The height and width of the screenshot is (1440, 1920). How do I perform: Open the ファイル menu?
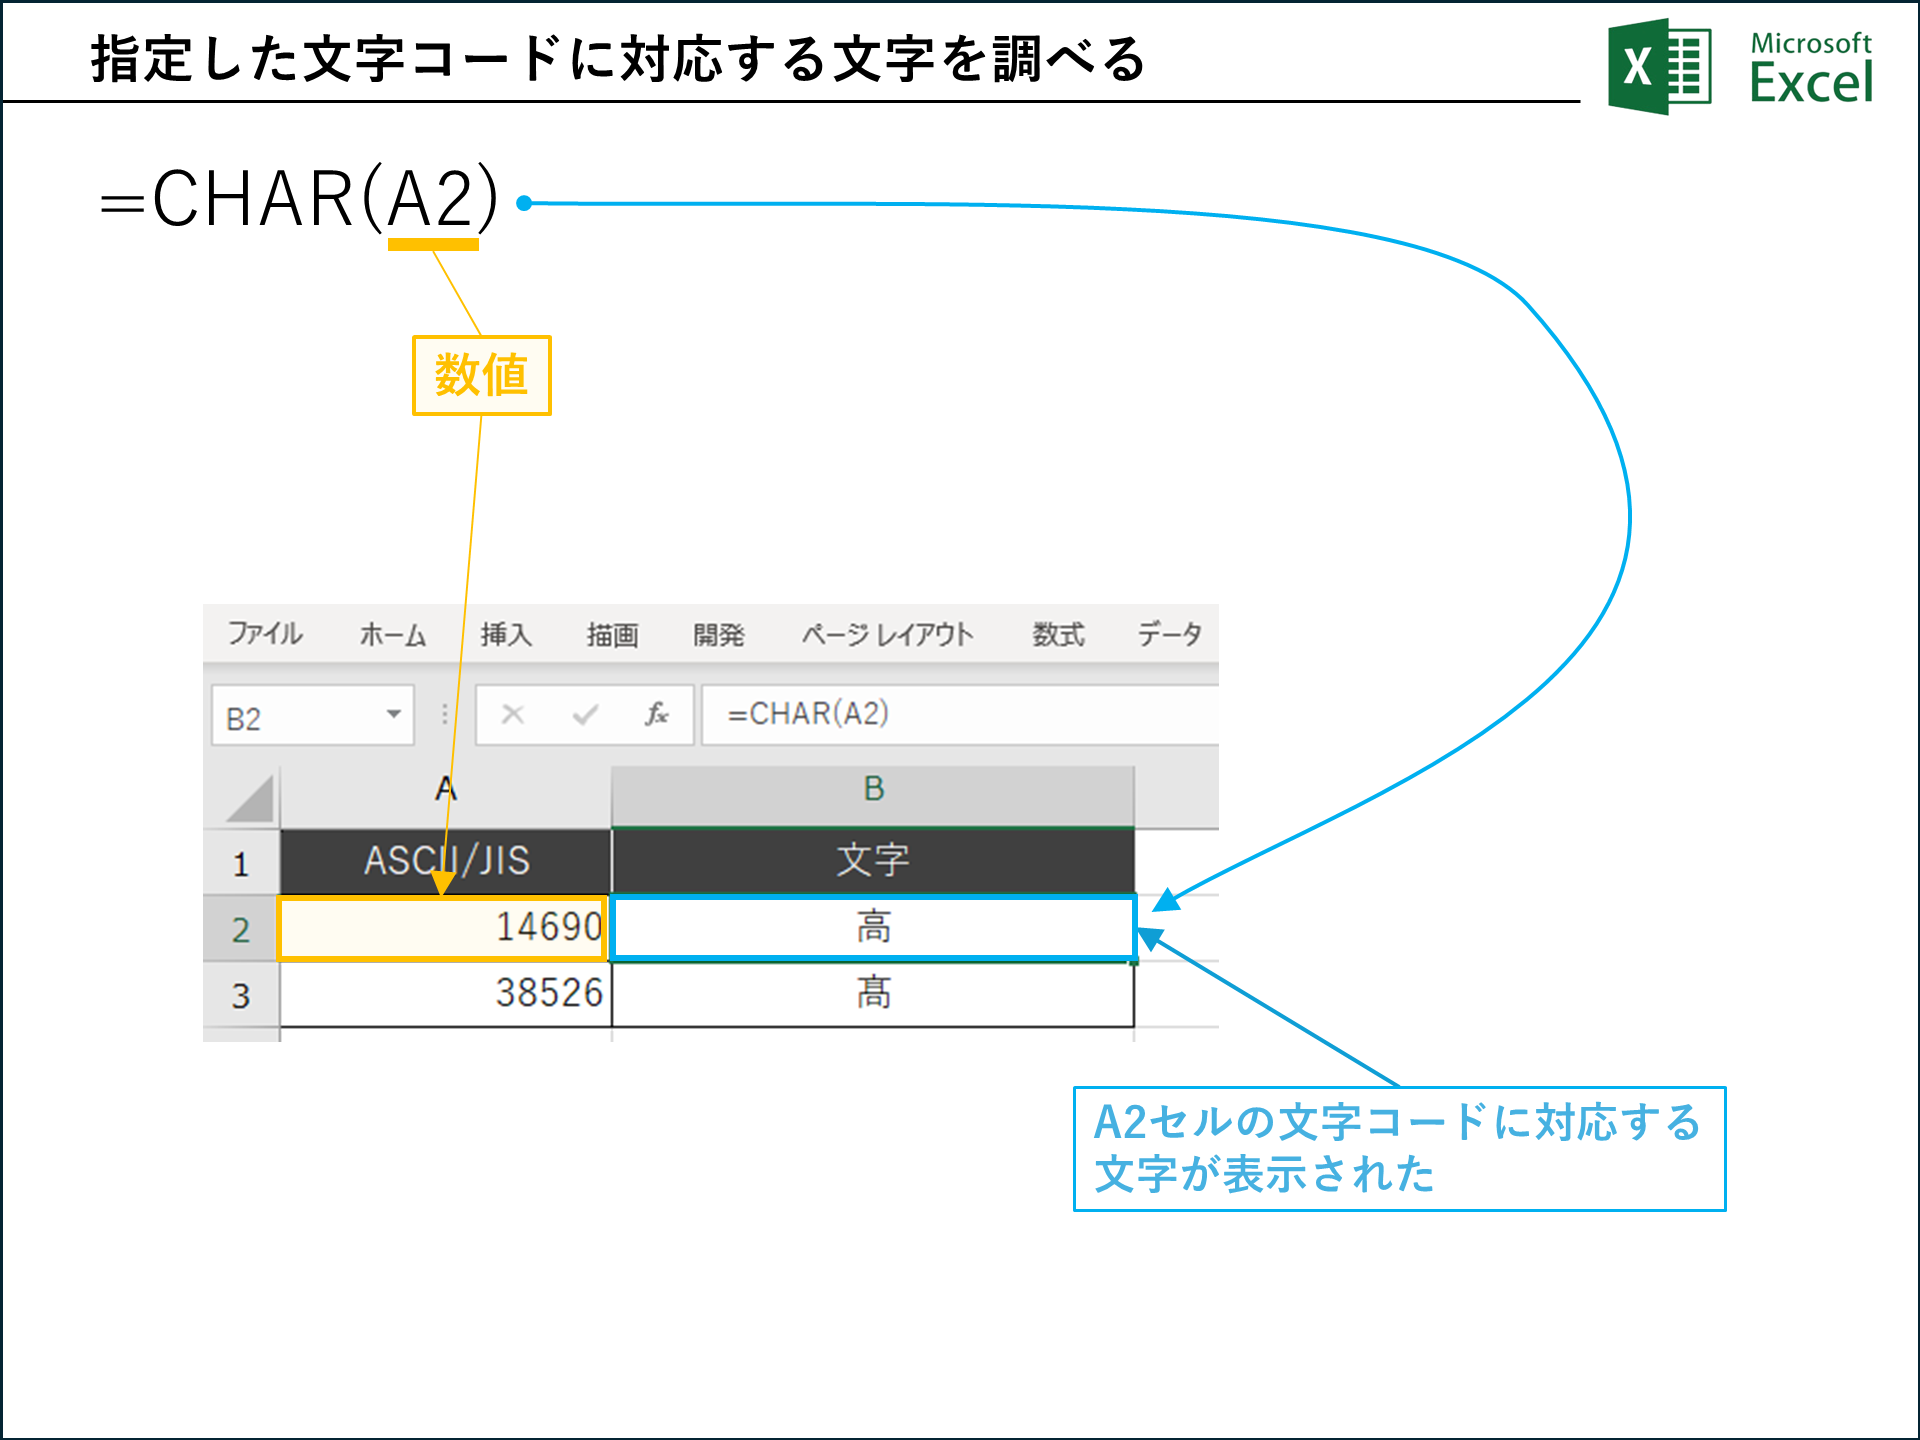click(265, 633)
